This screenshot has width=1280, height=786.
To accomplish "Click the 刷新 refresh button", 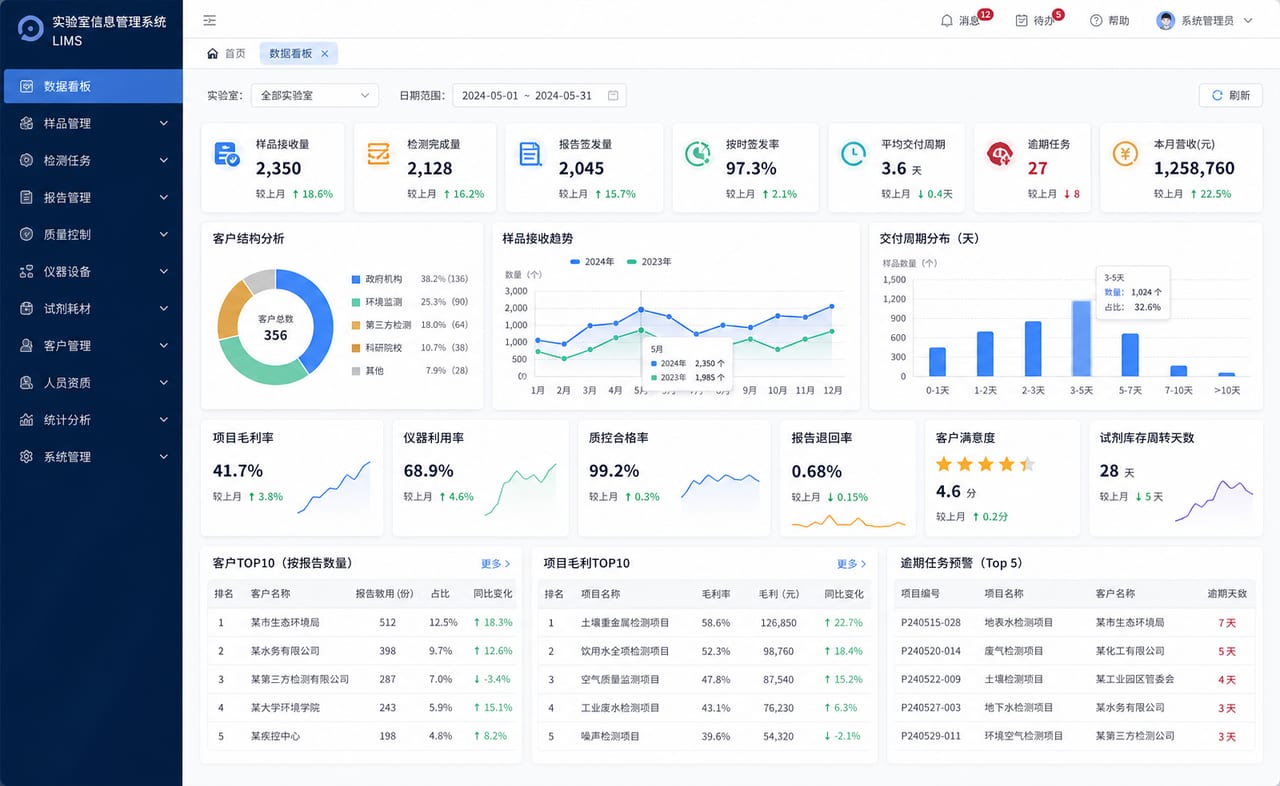I will [1231, 95].
